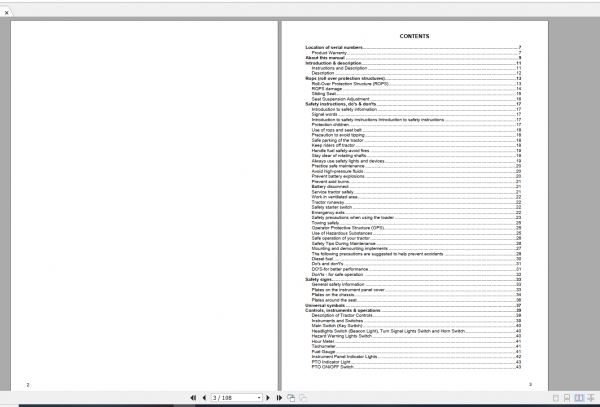This screenshot has width=600, height=407.
Task: Jump to the last page
Action: [x=279, y=398]
